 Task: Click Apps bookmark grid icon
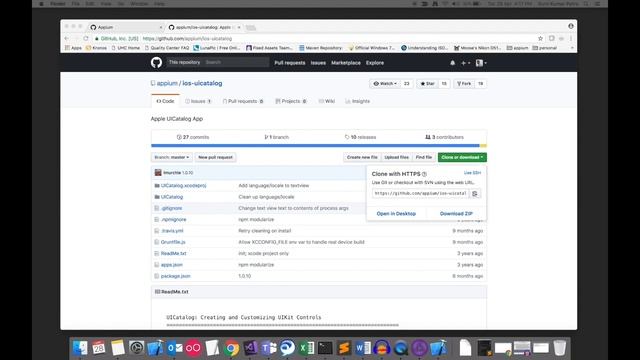click(73, 48)
